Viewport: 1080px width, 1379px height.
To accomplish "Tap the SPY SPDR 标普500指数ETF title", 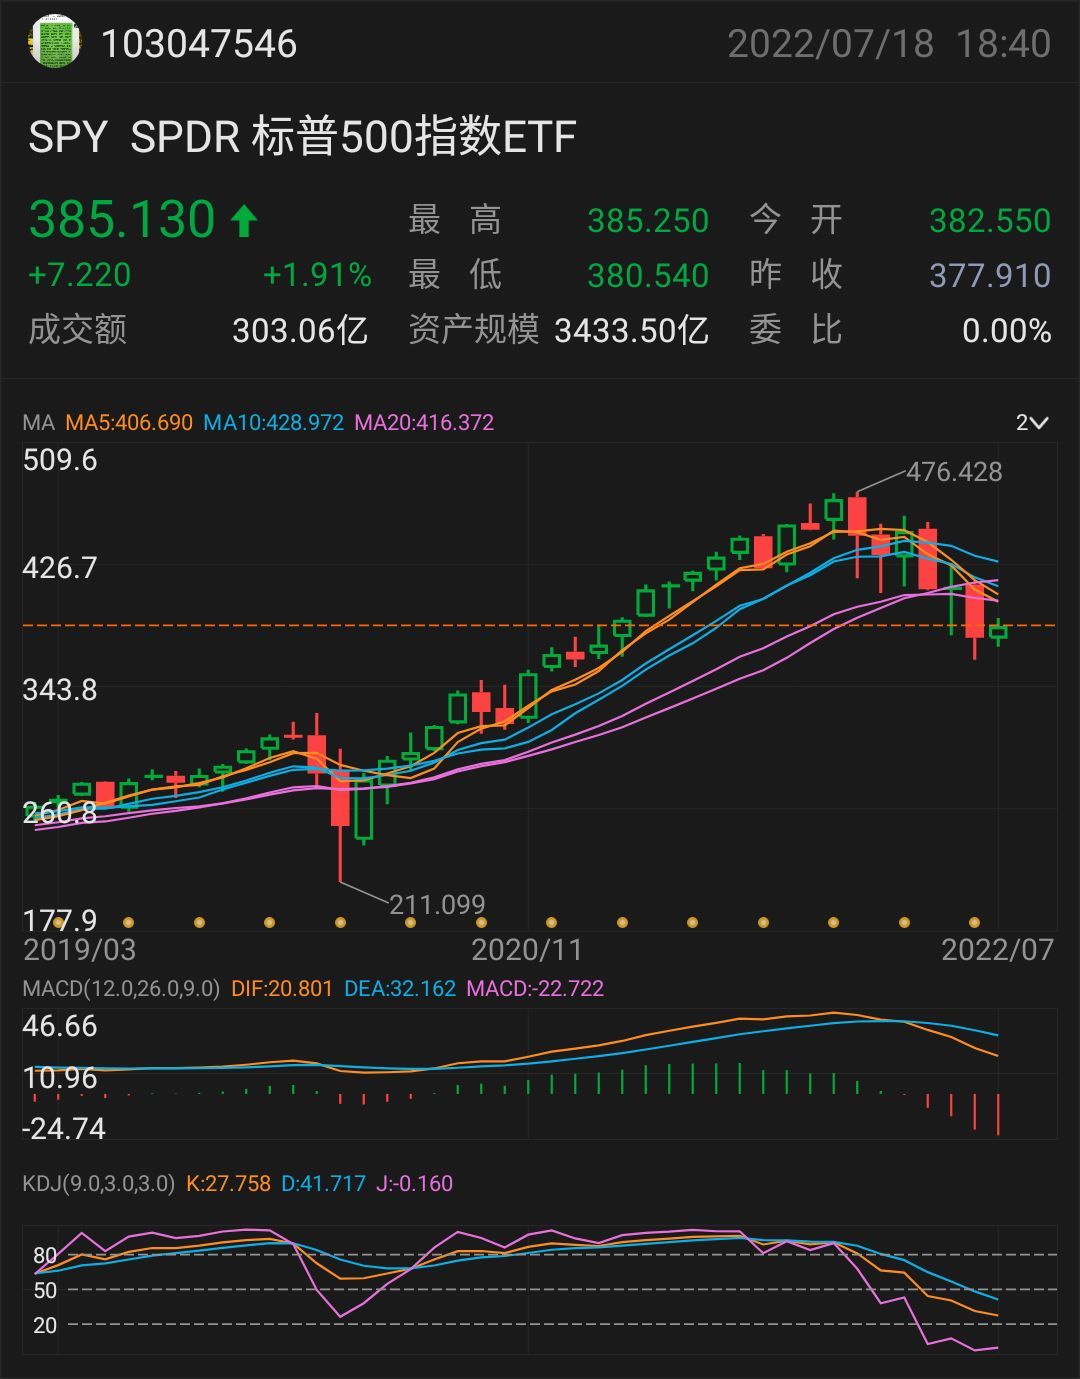I will [x=302, y=137].
